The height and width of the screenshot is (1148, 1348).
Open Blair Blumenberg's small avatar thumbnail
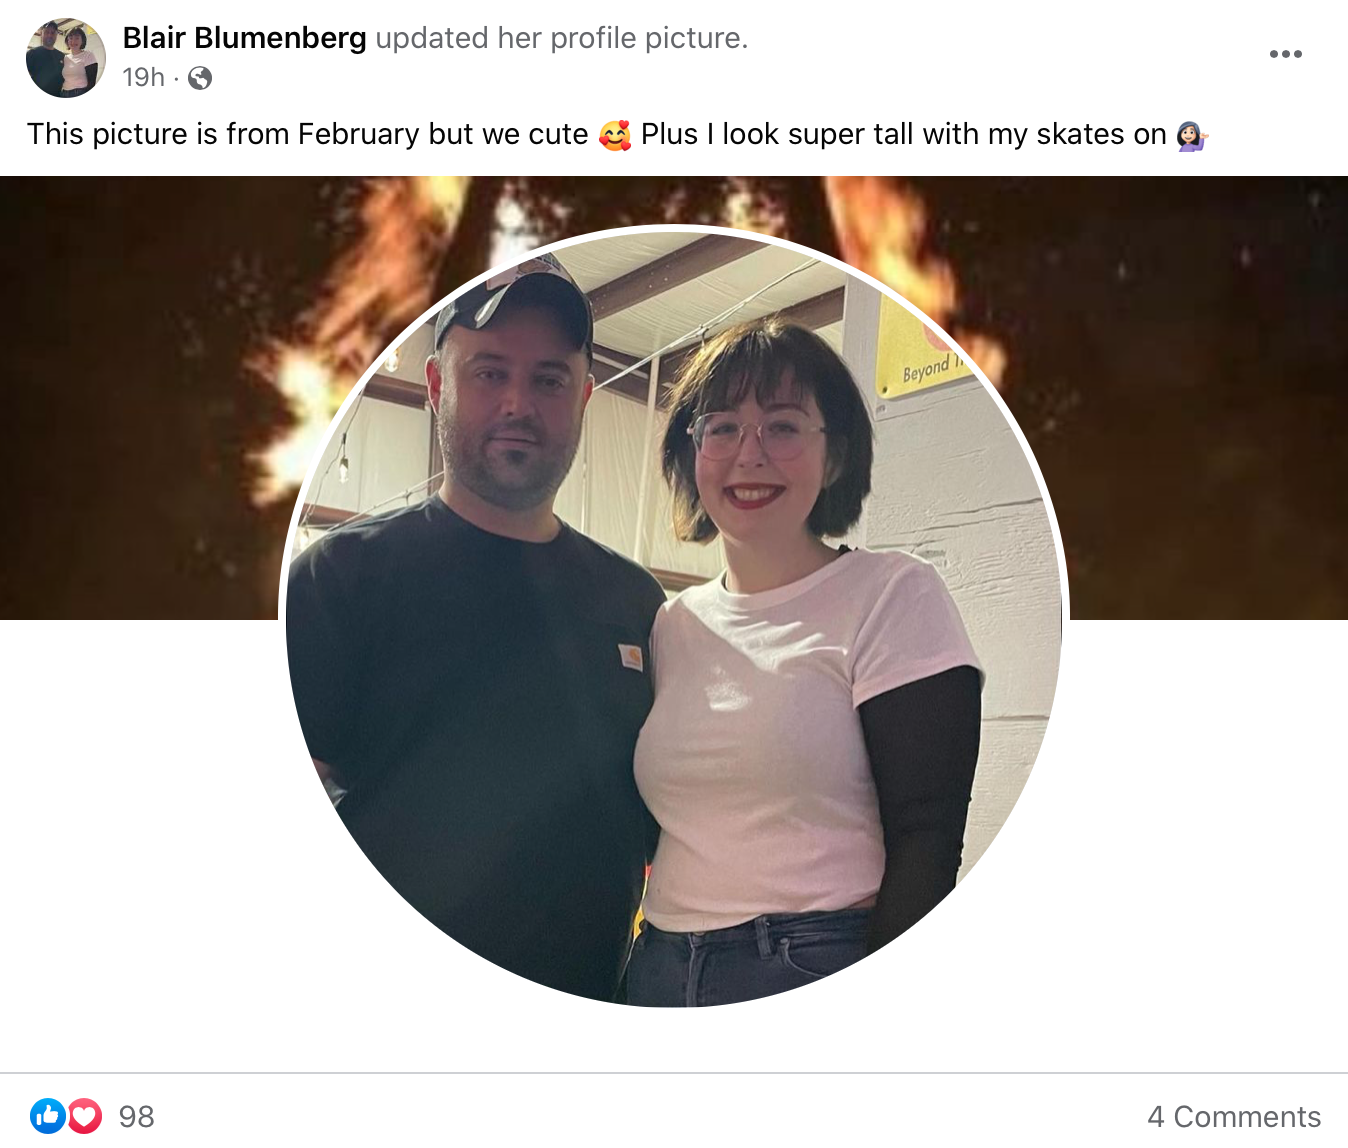(66, 58)
